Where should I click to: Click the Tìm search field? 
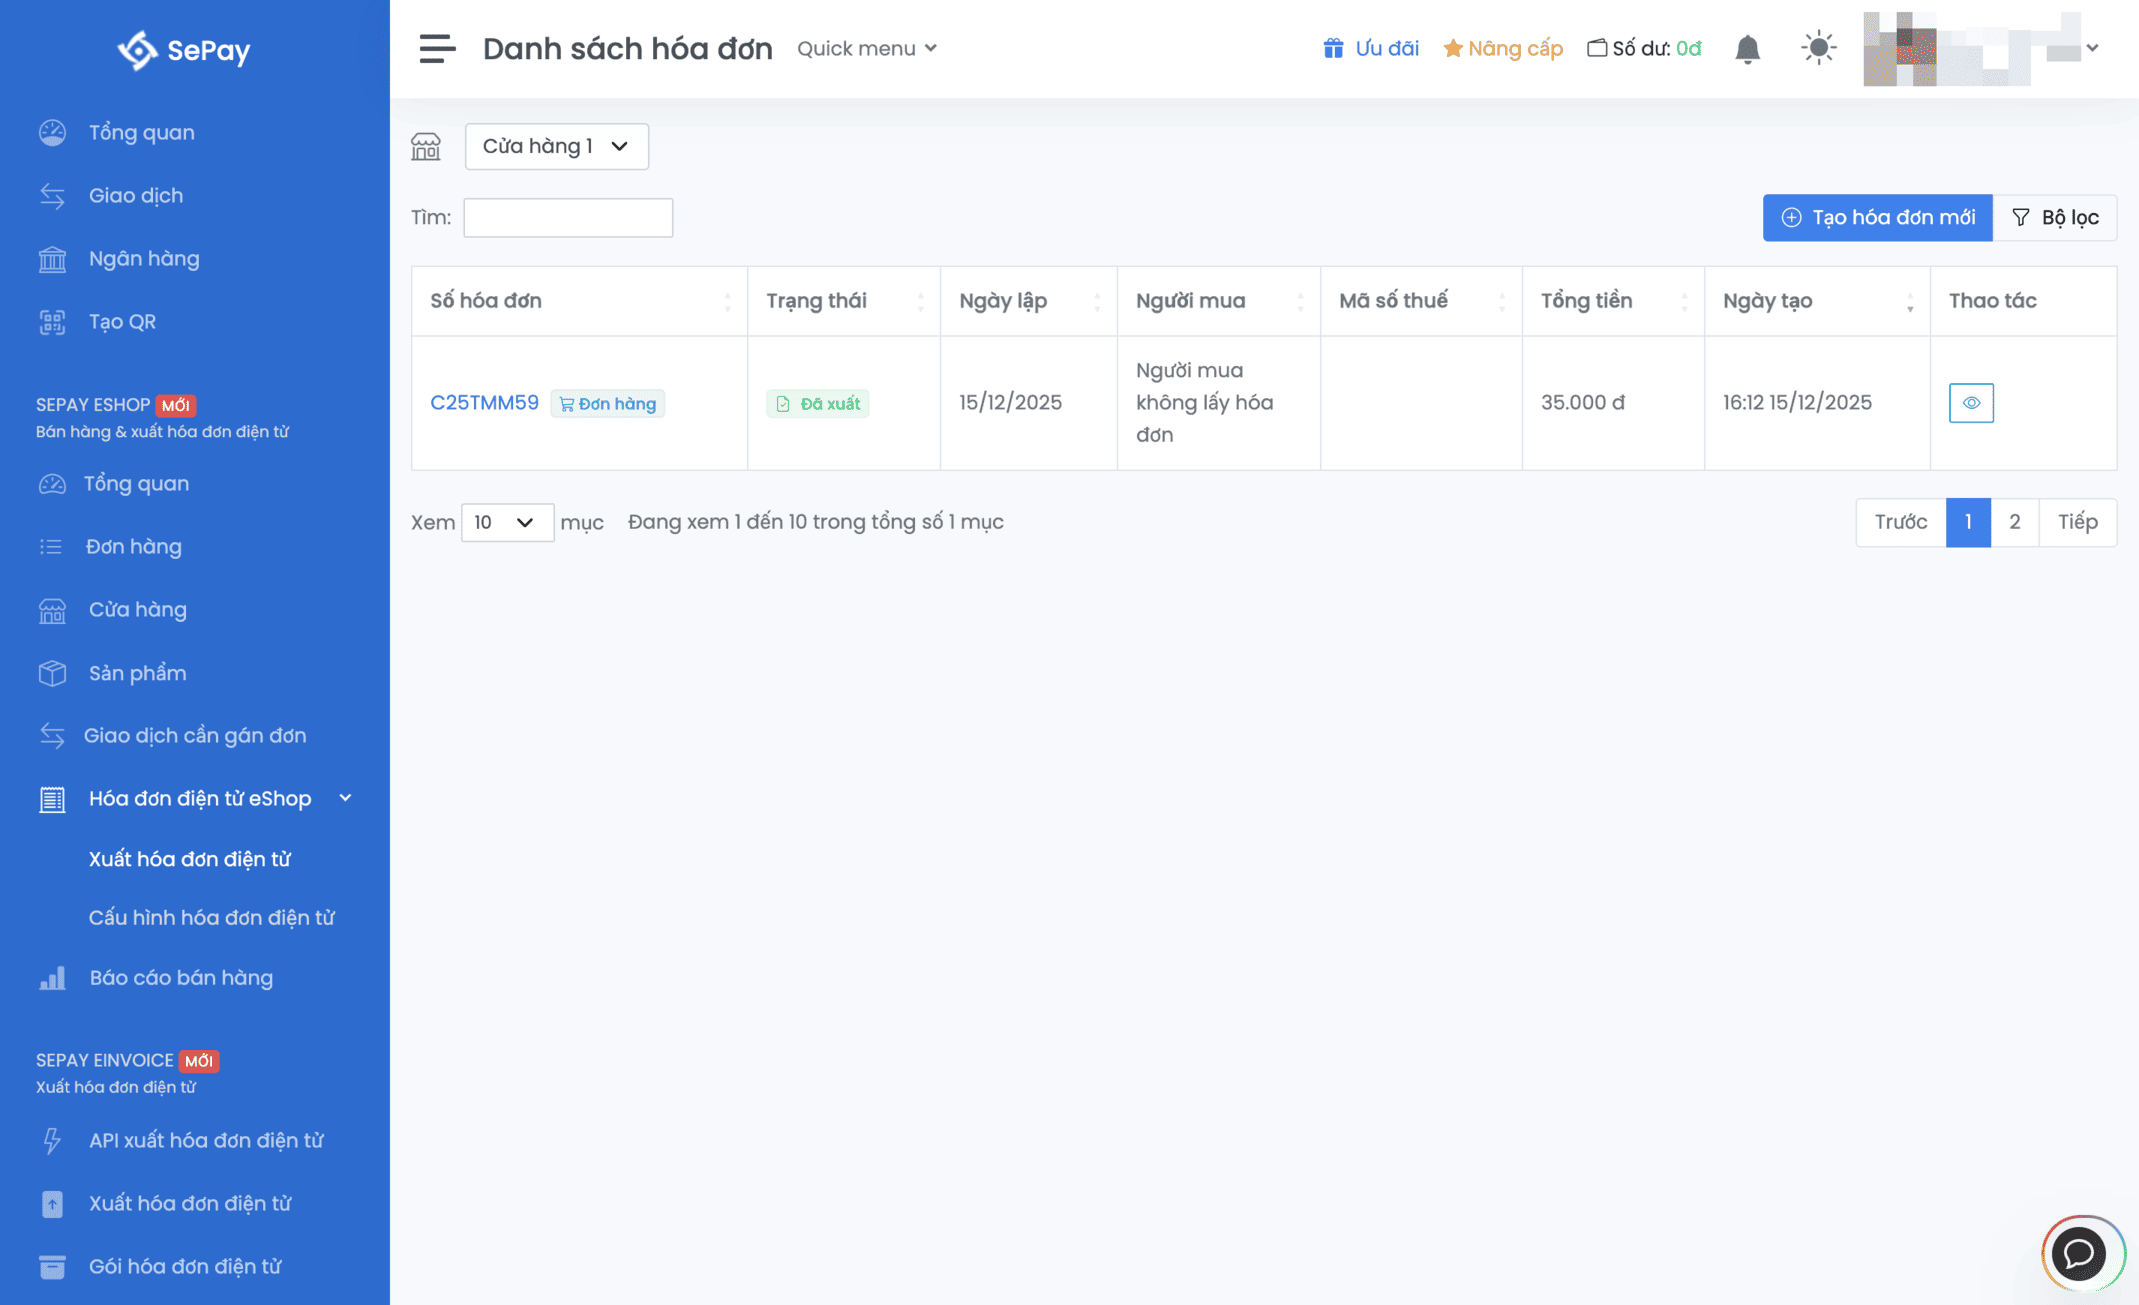click(568, 217)
